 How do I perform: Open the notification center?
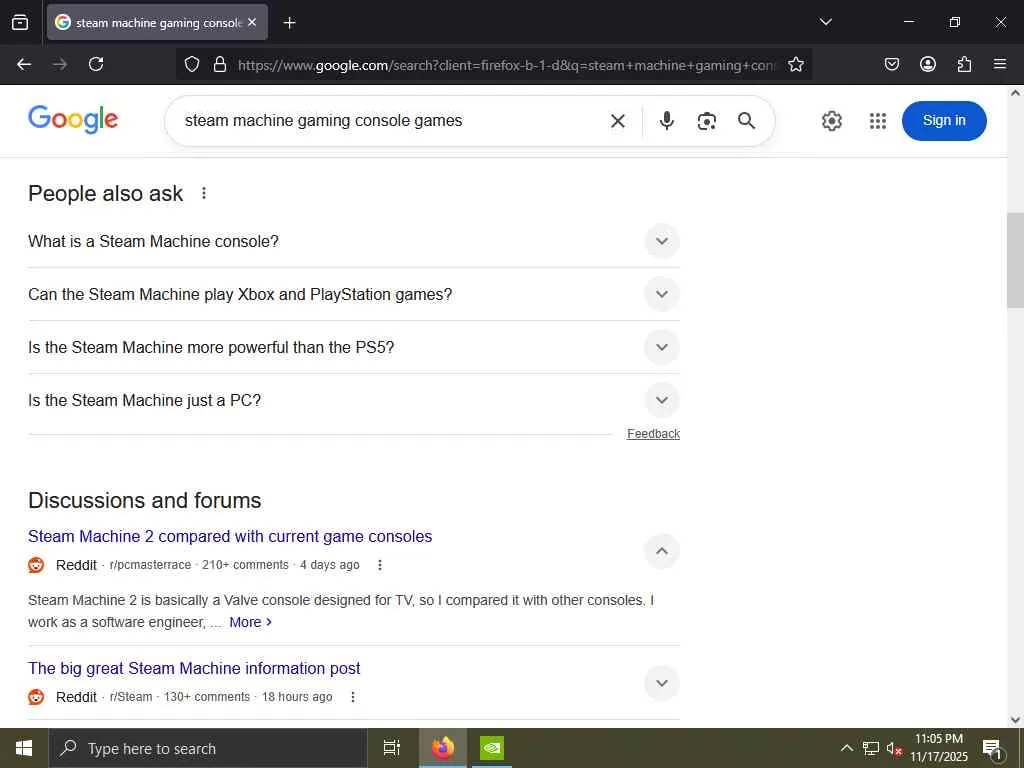(992, 748)
